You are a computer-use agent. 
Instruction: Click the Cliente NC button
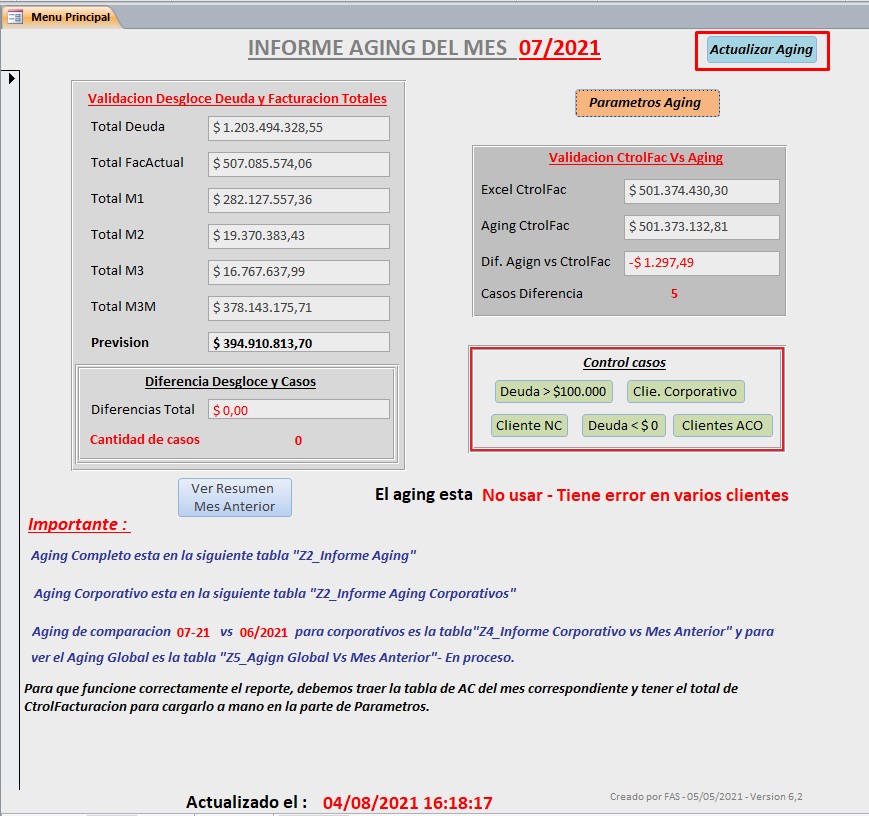pos(529,425)
